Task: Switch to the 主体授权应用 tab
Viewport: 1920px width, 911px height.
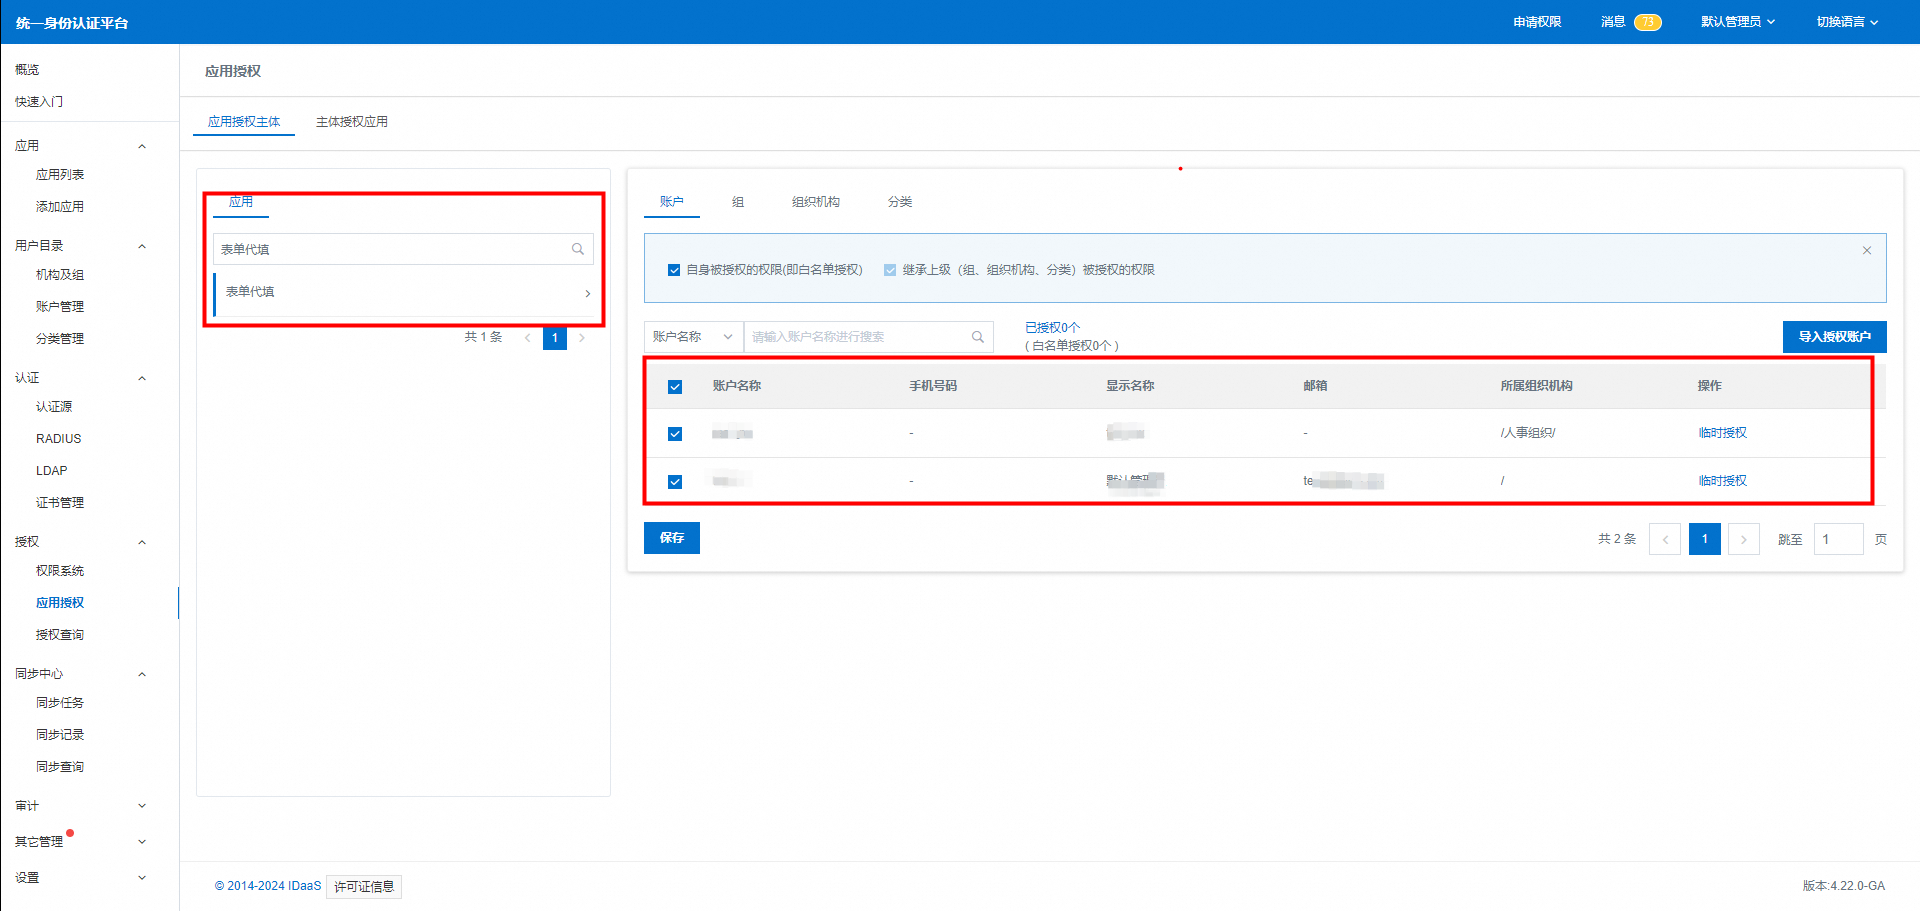Action: point(351,122)
